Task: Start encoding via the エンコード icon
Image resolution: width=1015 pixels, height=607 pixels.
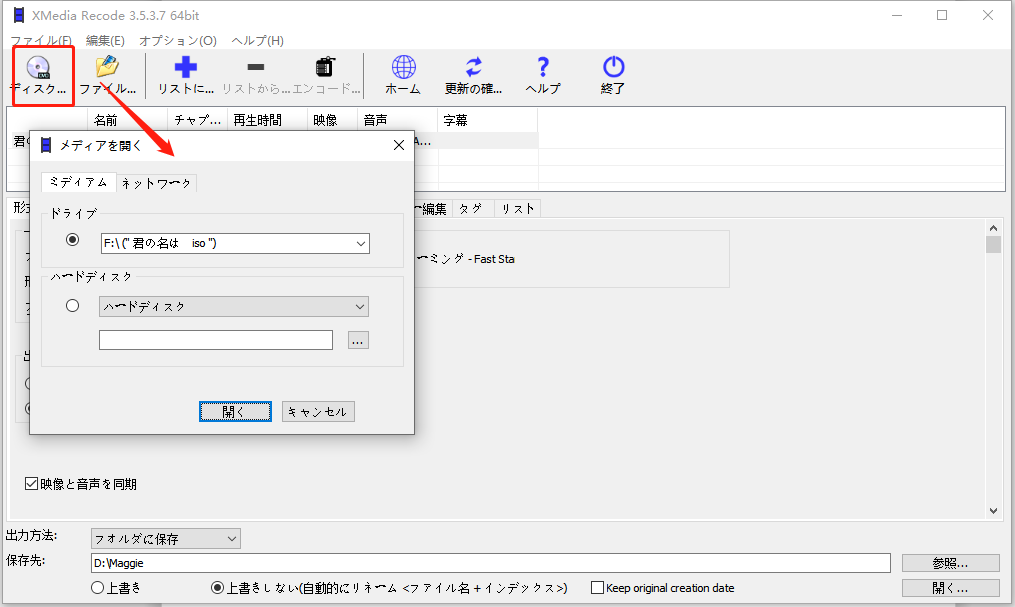Action: point(325,73)
